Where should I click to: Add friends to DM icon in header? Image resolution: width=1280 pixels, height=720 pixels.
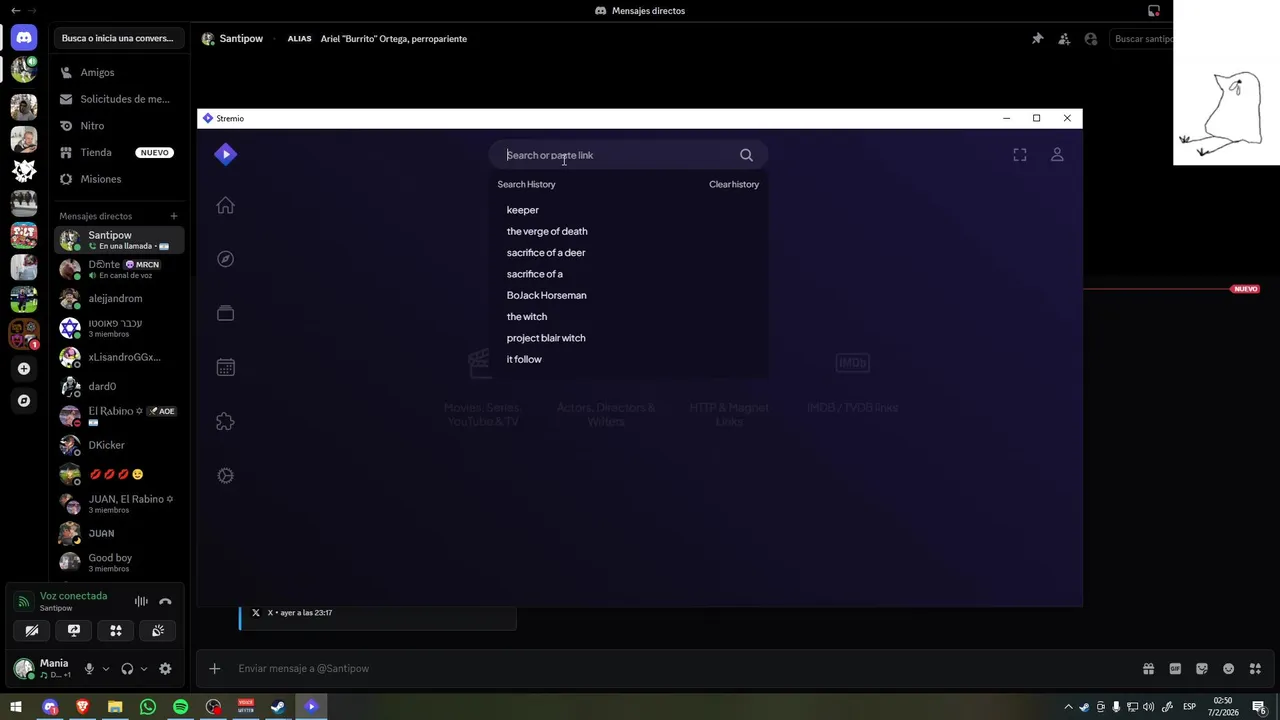1064,39
